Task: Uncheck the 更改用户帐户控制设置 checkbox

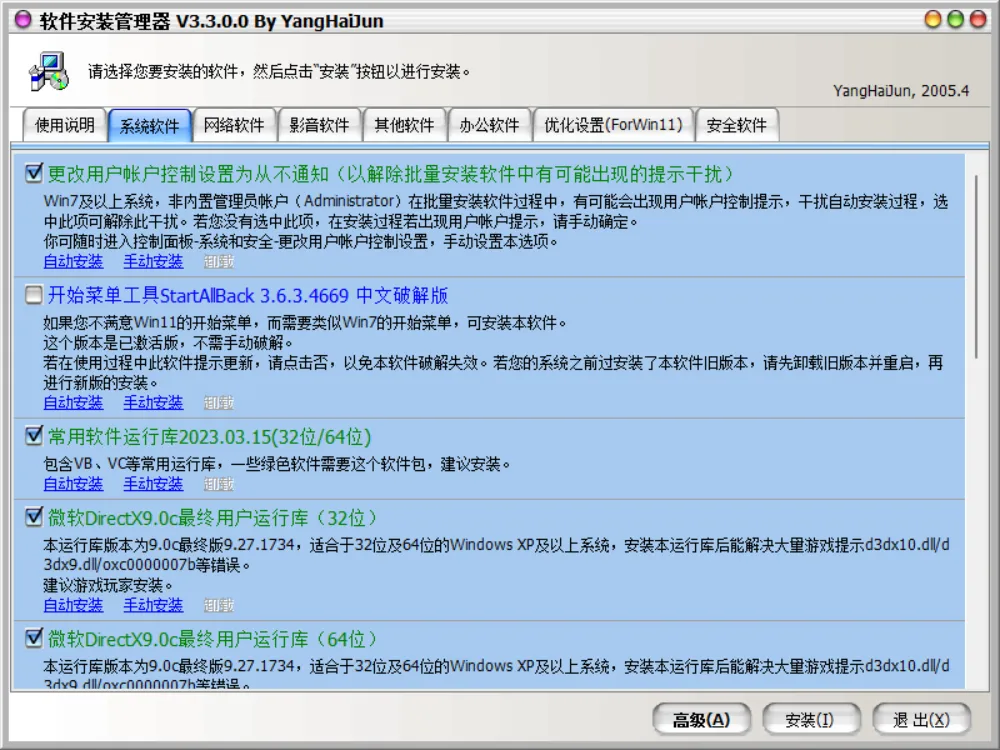Action: pos(34,173)
